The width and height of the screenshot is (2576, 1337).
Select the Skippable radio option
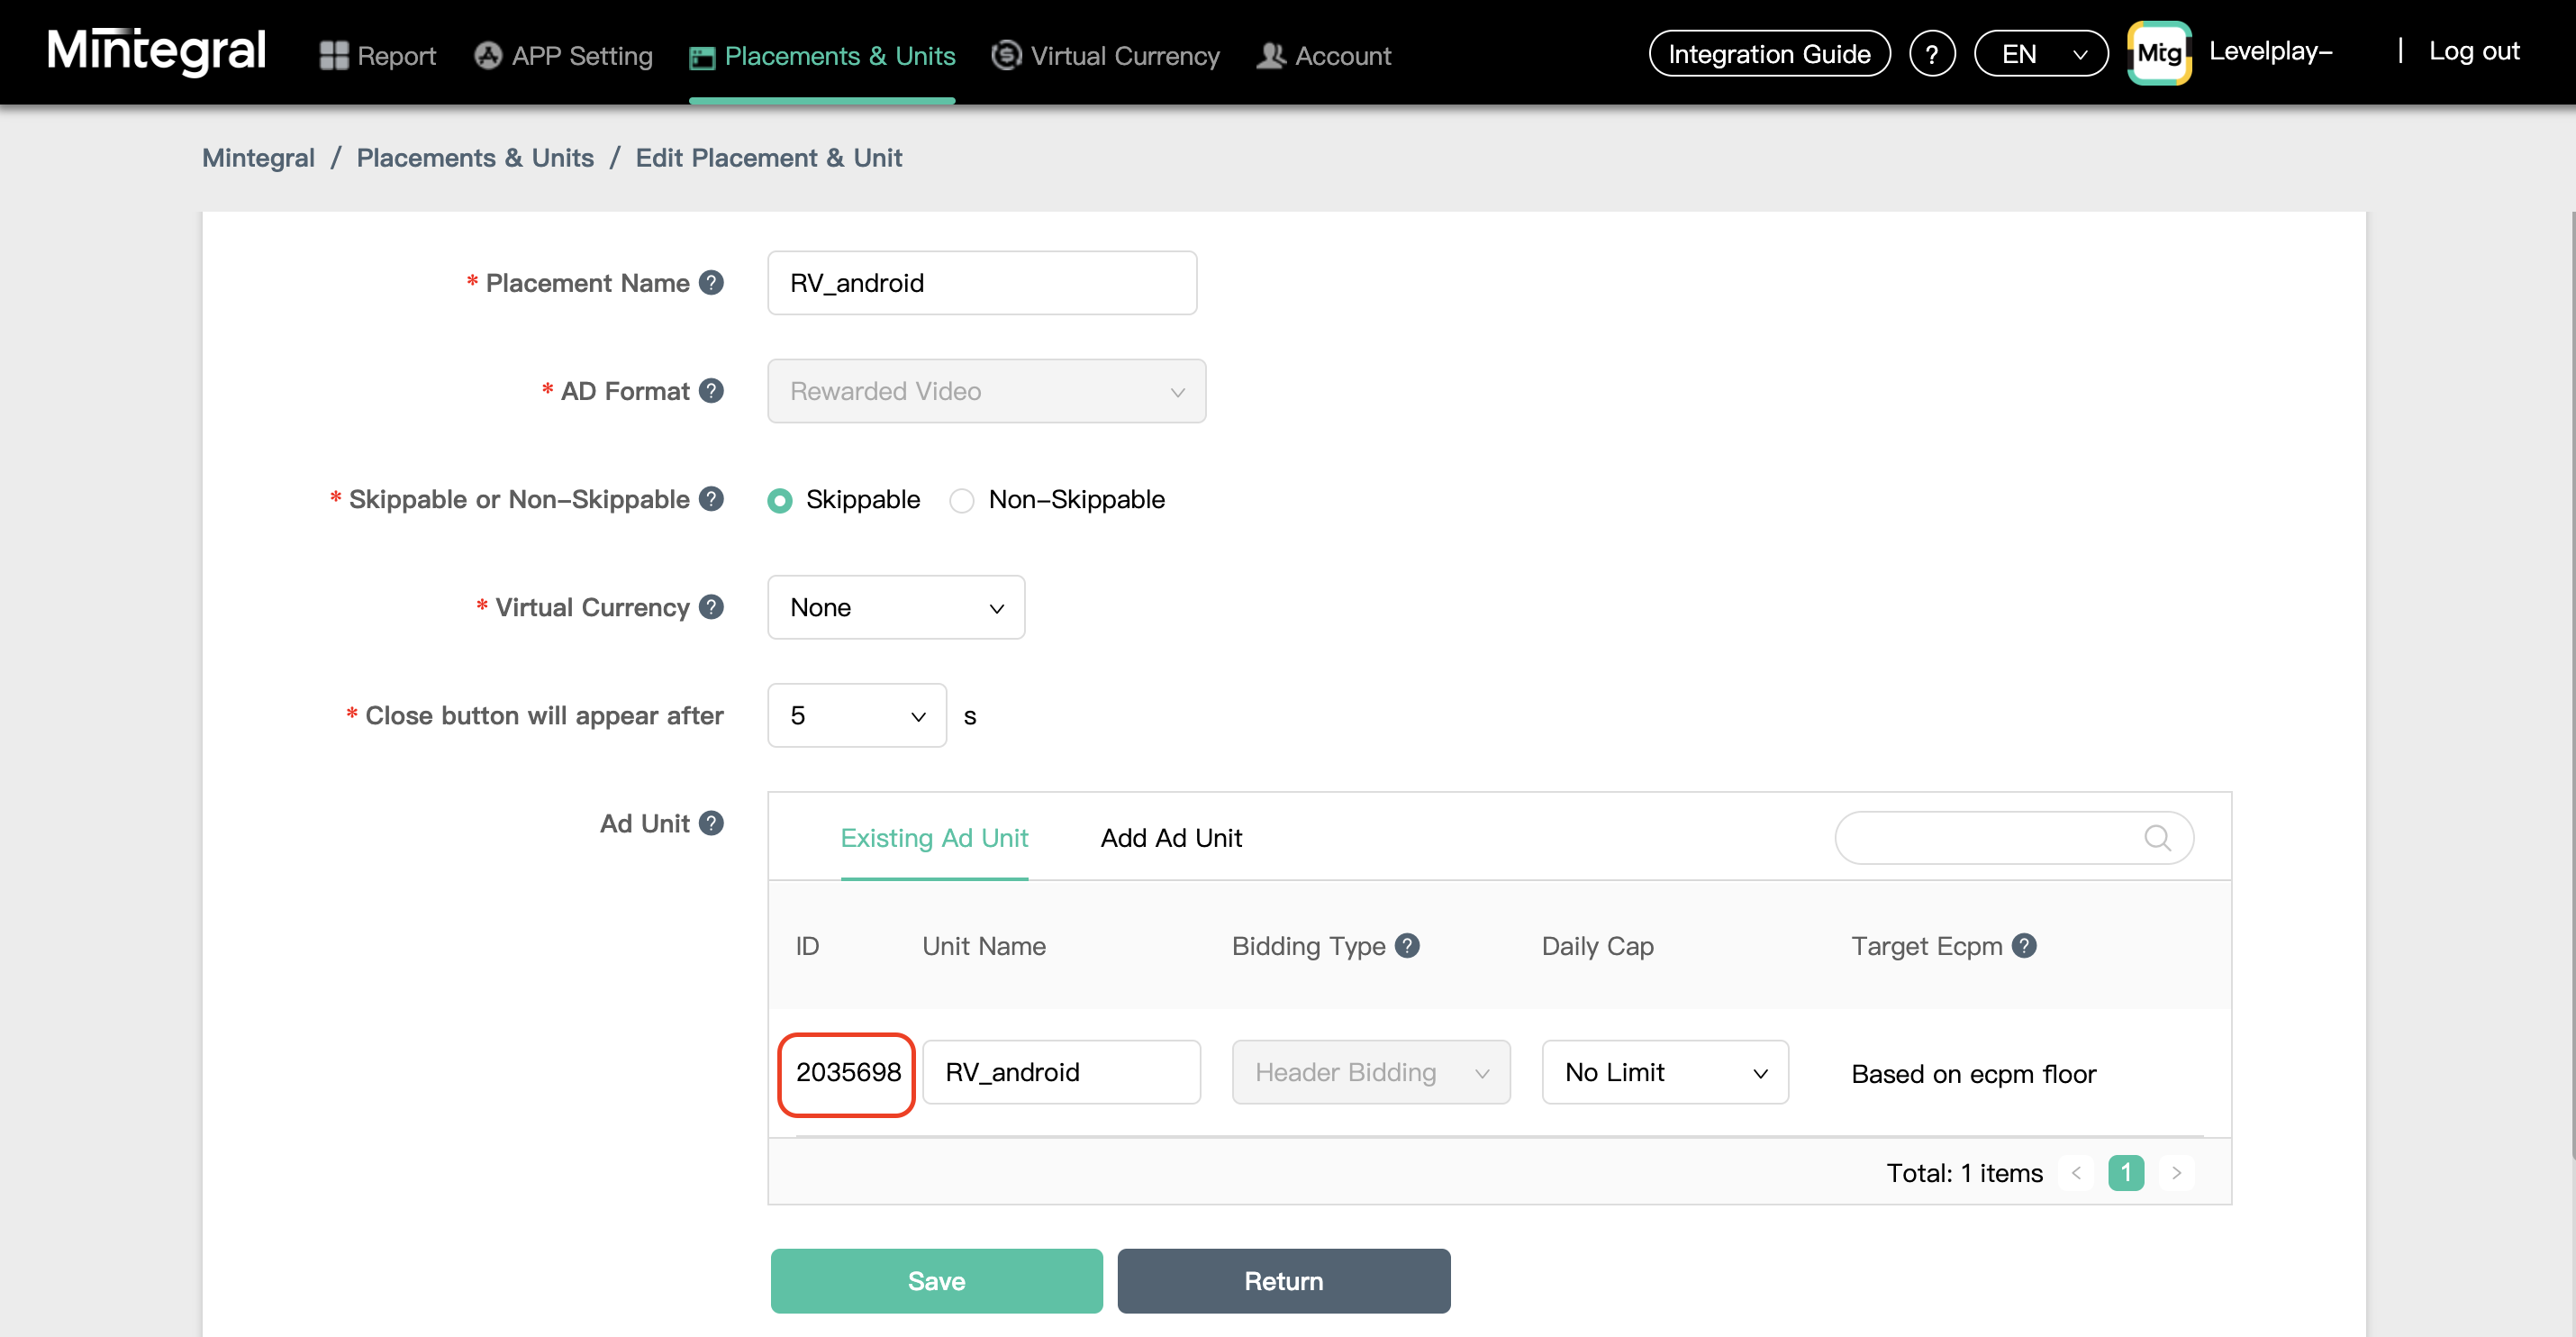(780, 500)
